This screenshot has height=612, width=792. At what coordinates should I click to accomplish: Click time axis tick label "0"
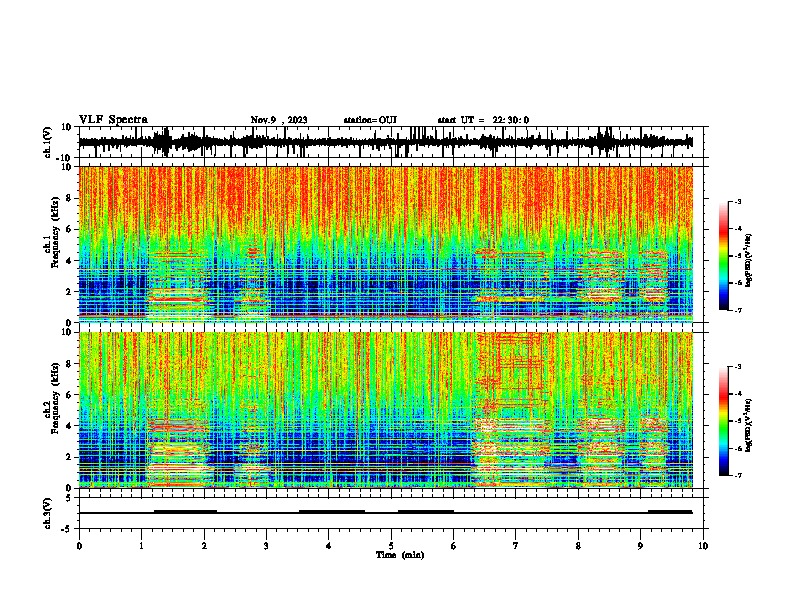pyautogui.click(x=79, y=546)
